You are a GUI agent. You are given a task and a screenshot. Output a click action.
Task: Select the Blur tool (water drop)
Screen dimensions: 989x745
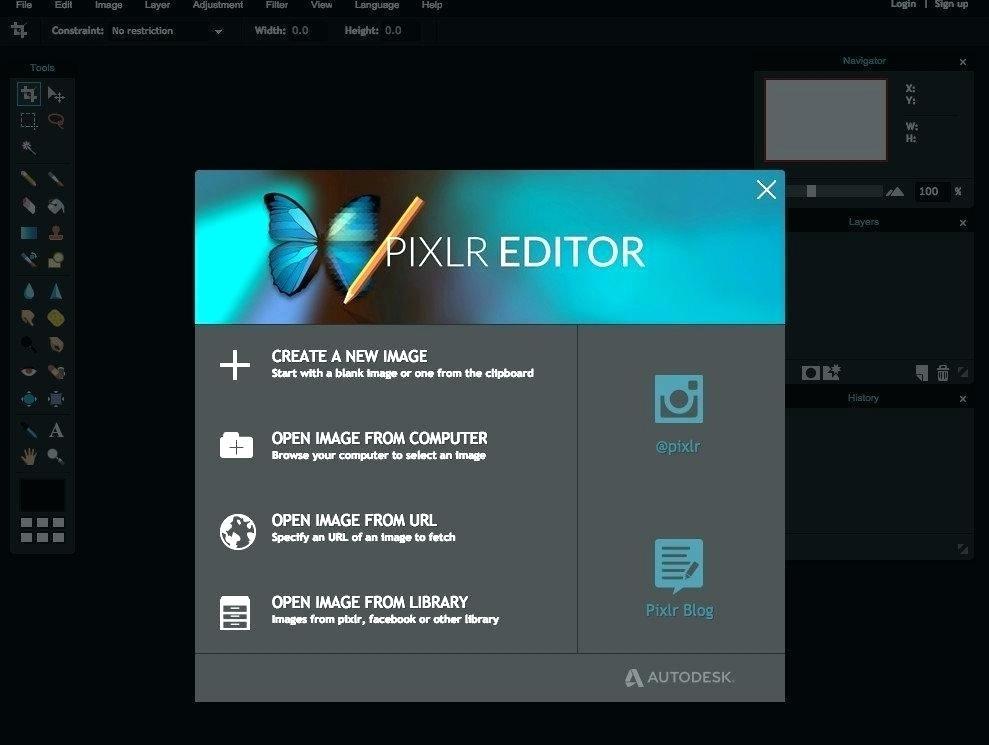[29, 291]
